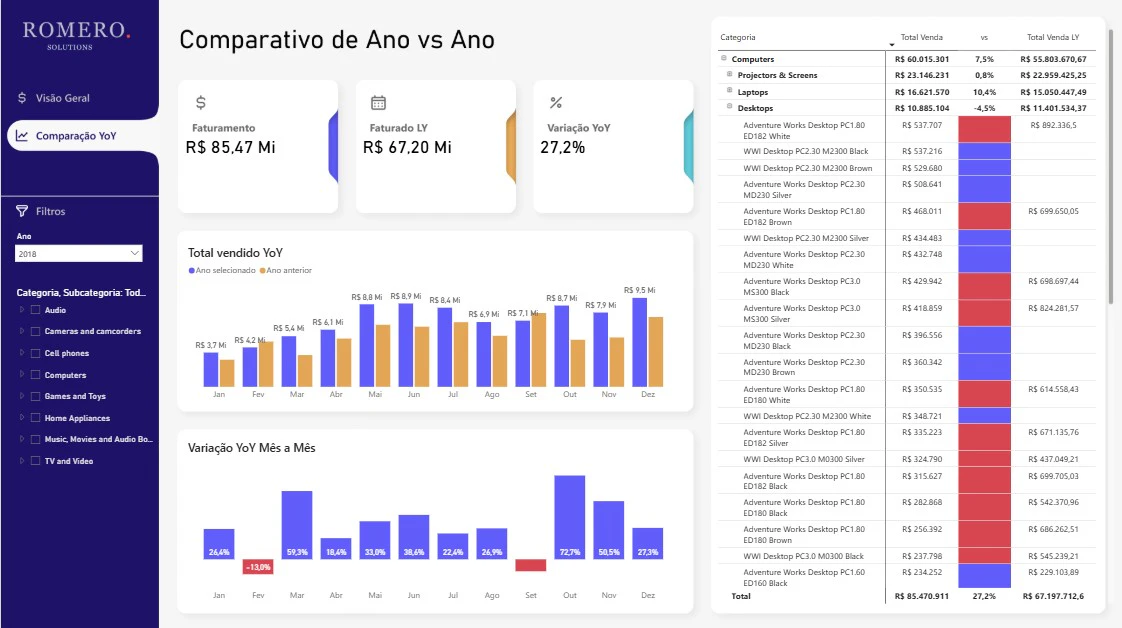The width and height of the screenshot is (1122, 628).
Task: Check the Audio category checkbox
Action: pyautogui.click(x=35, y=310)
